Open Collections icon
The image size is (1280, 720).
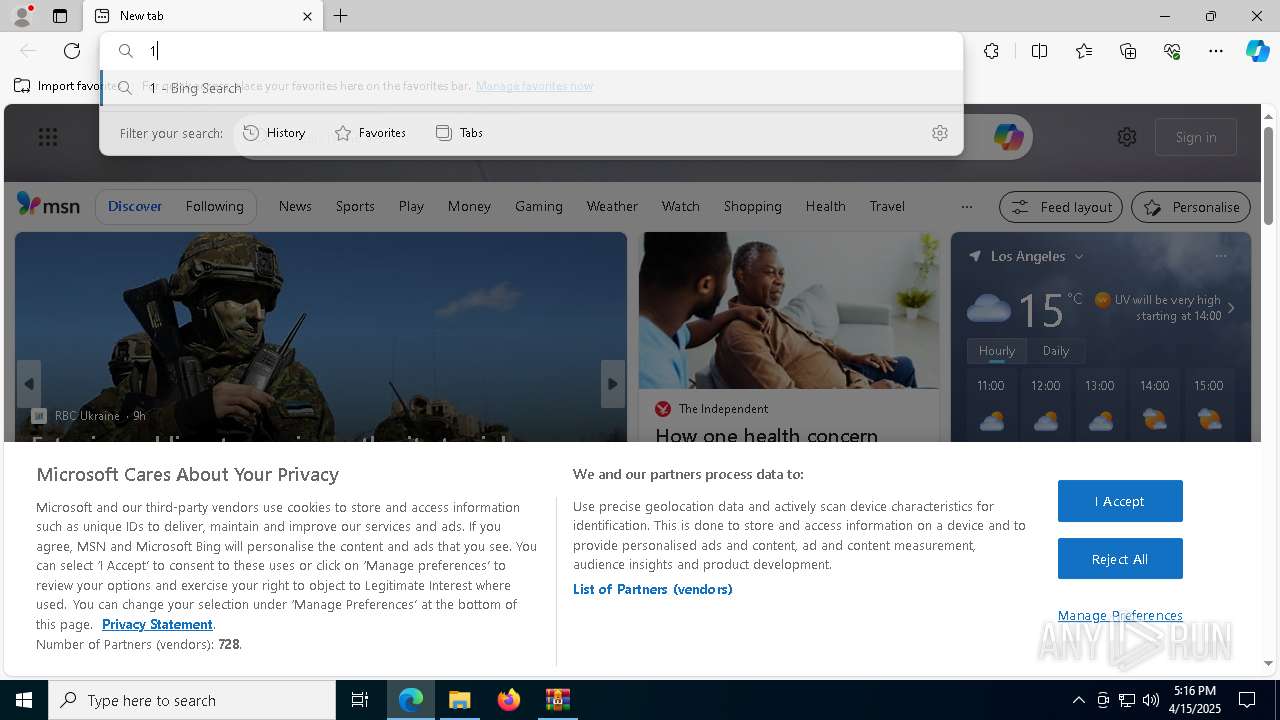1128,51
